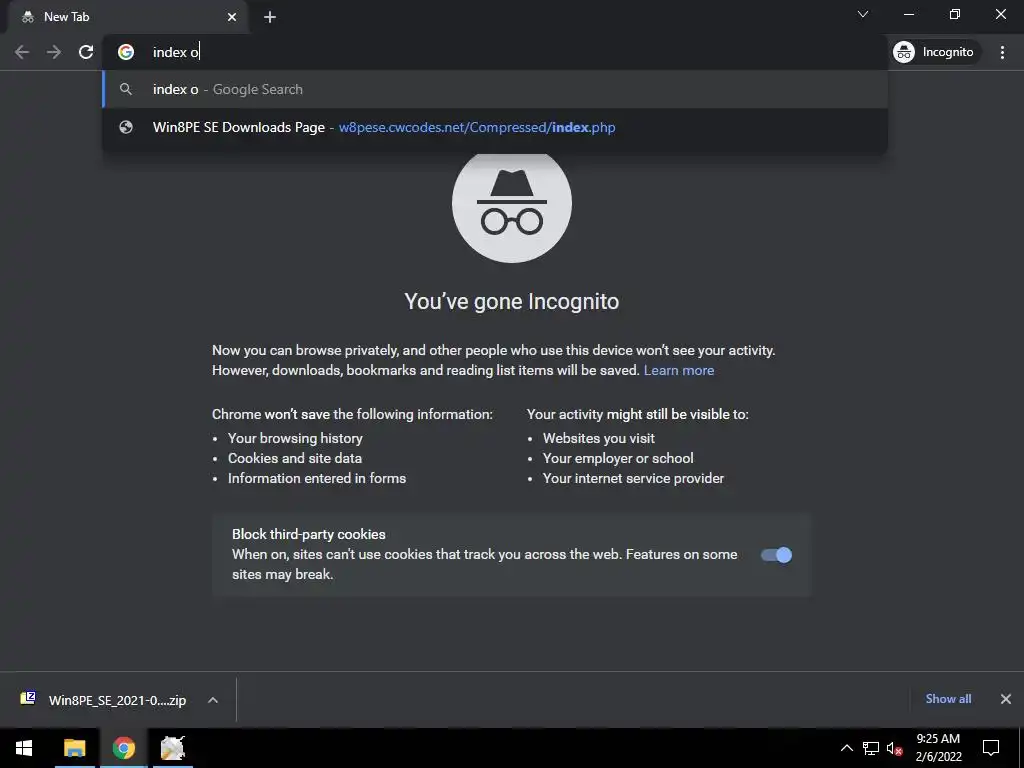Expand the download item options chevron
The image size is (1024, 768).
pos(212,700)
